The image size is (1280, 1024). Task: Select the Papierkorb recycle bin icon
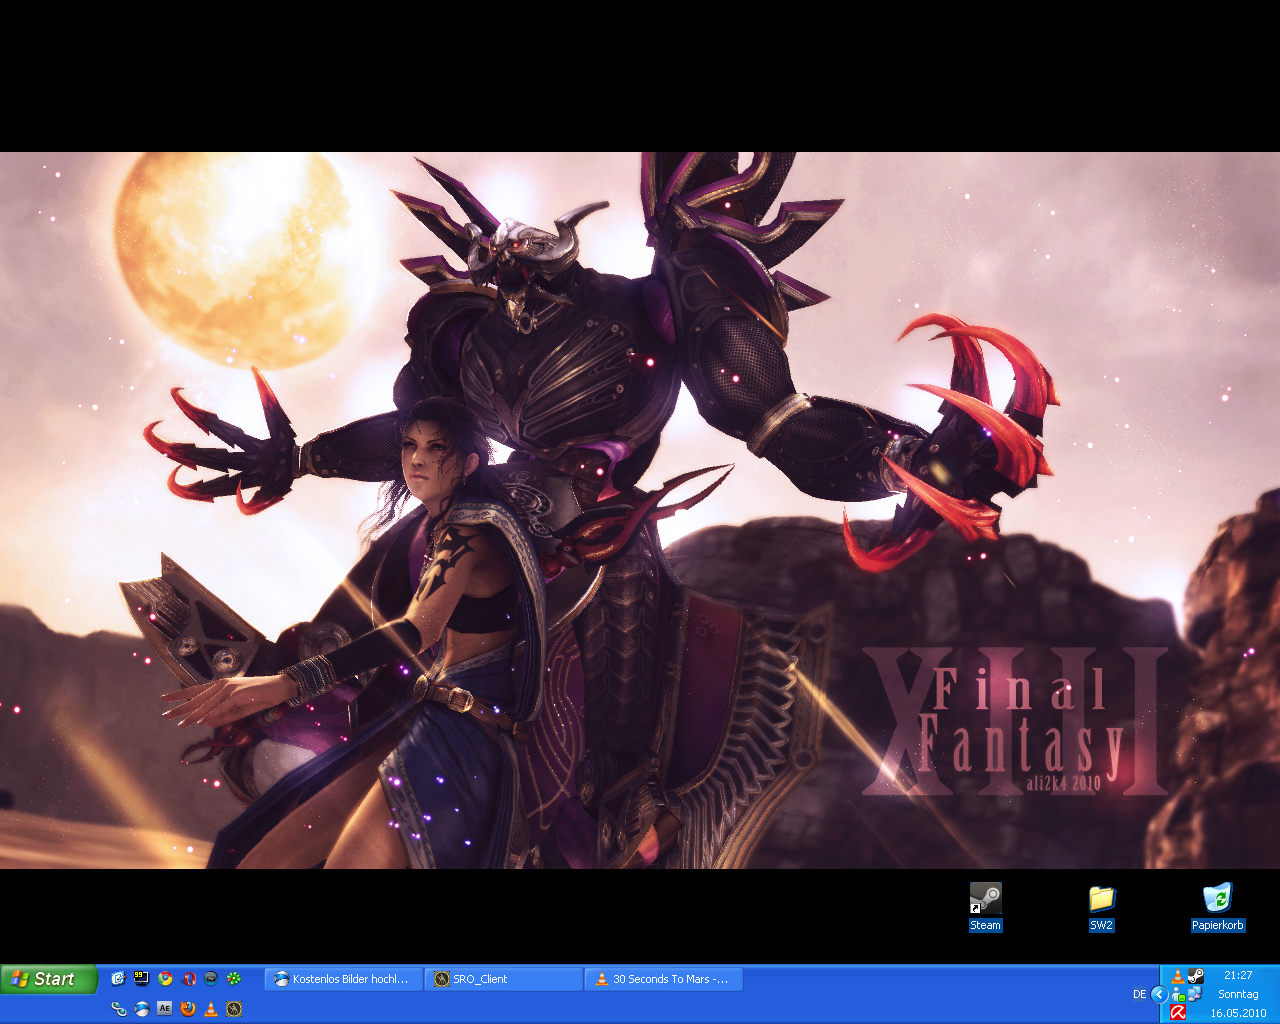click(x=1217, y=899)
